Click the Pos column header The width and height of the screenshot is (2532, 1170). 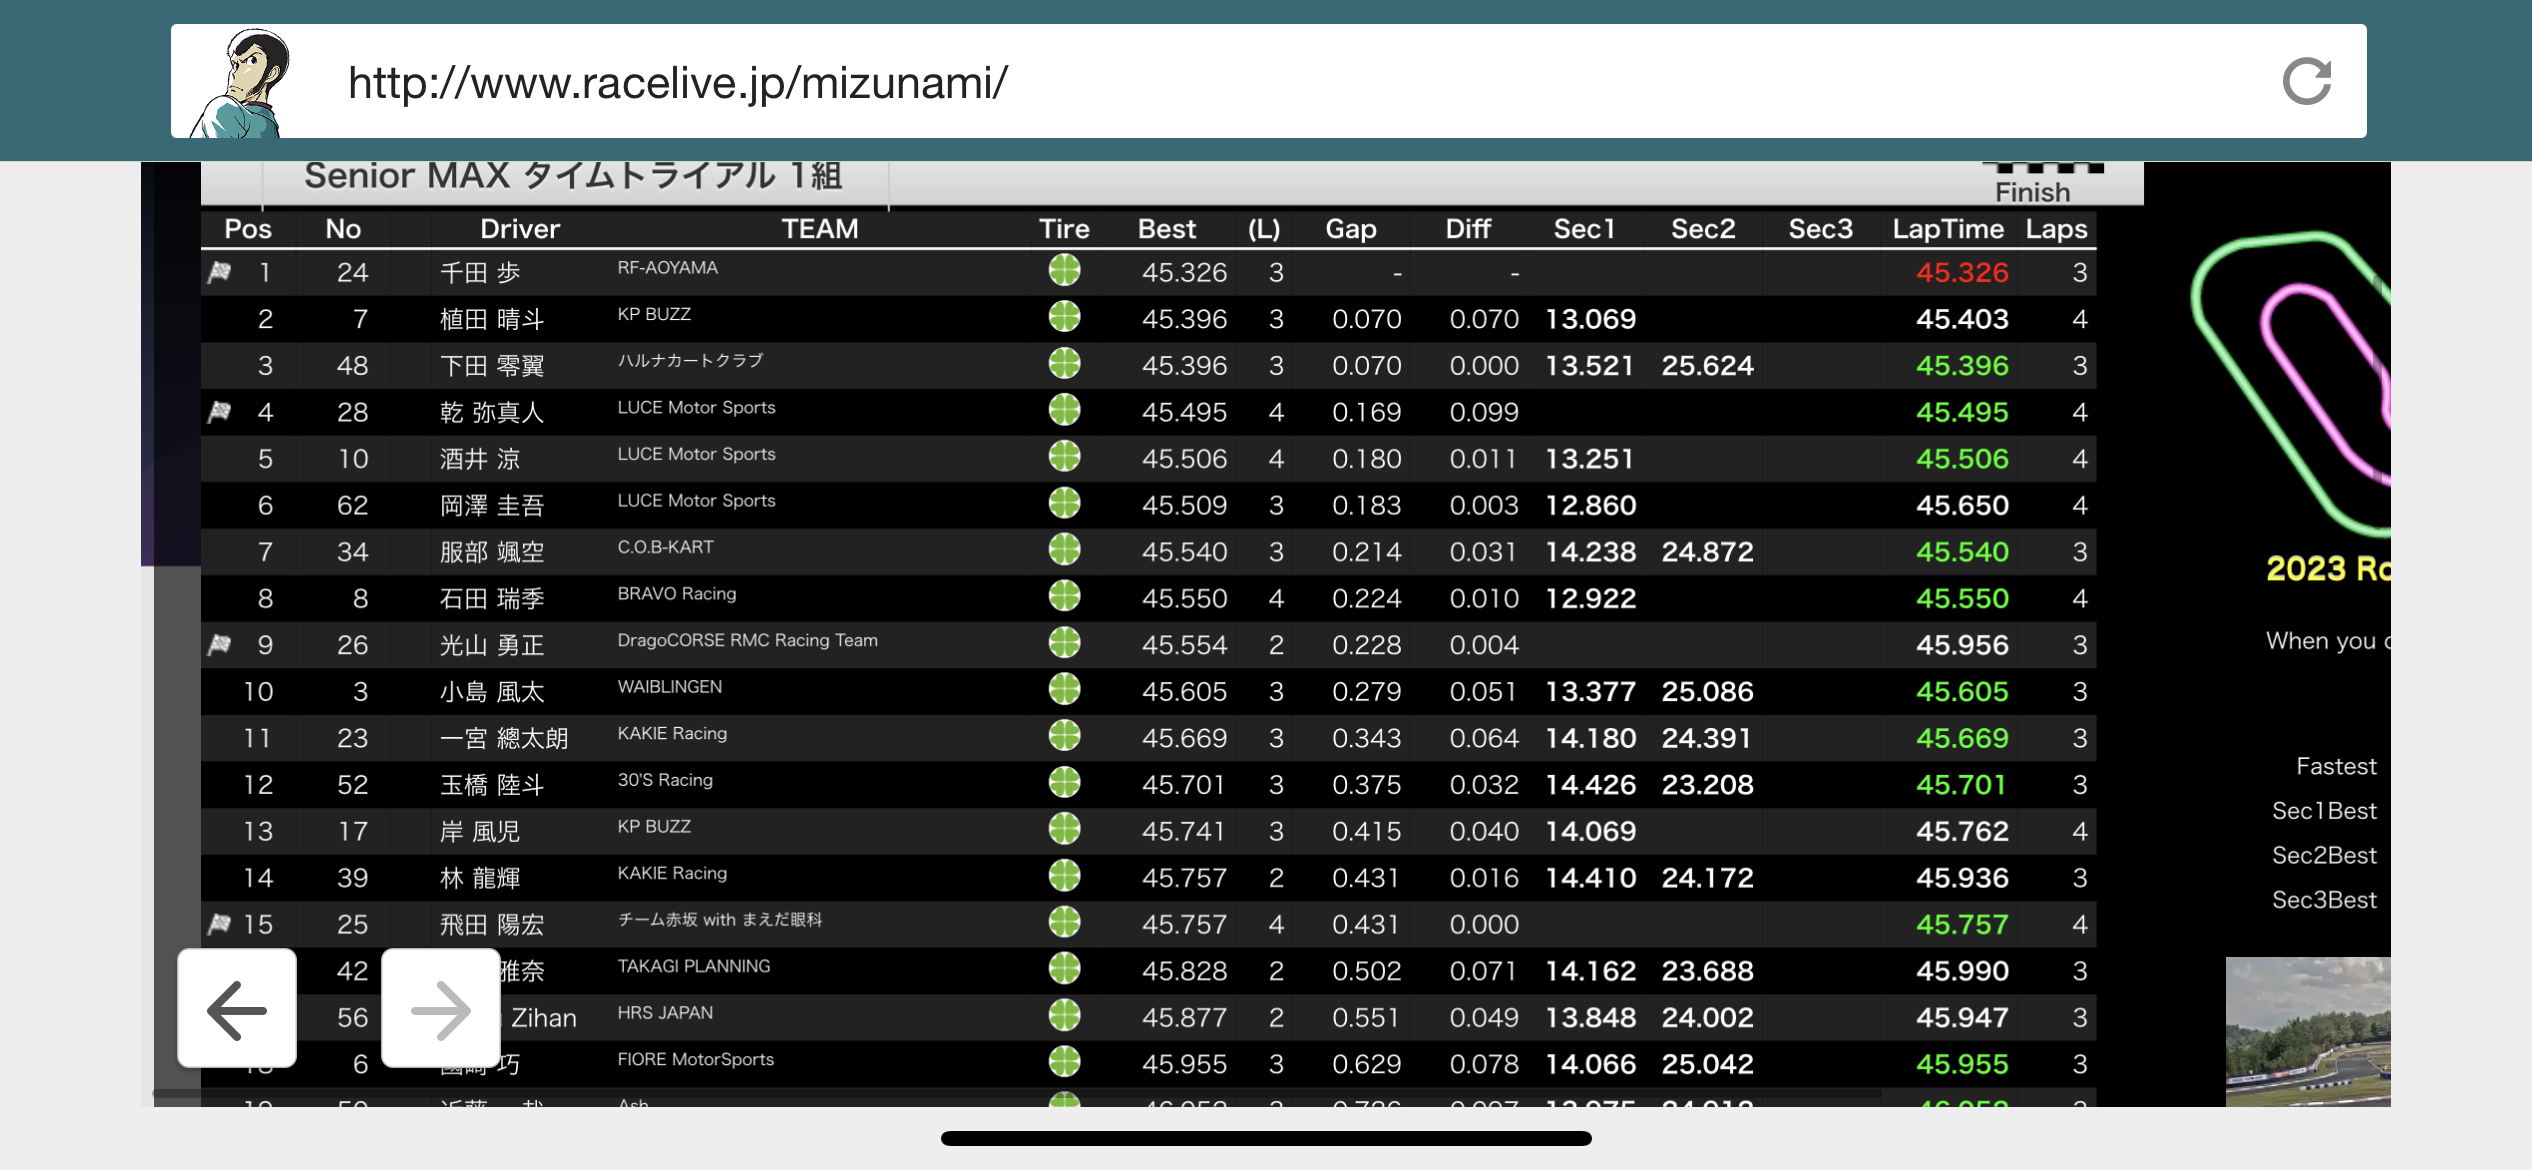pos(248,229)
